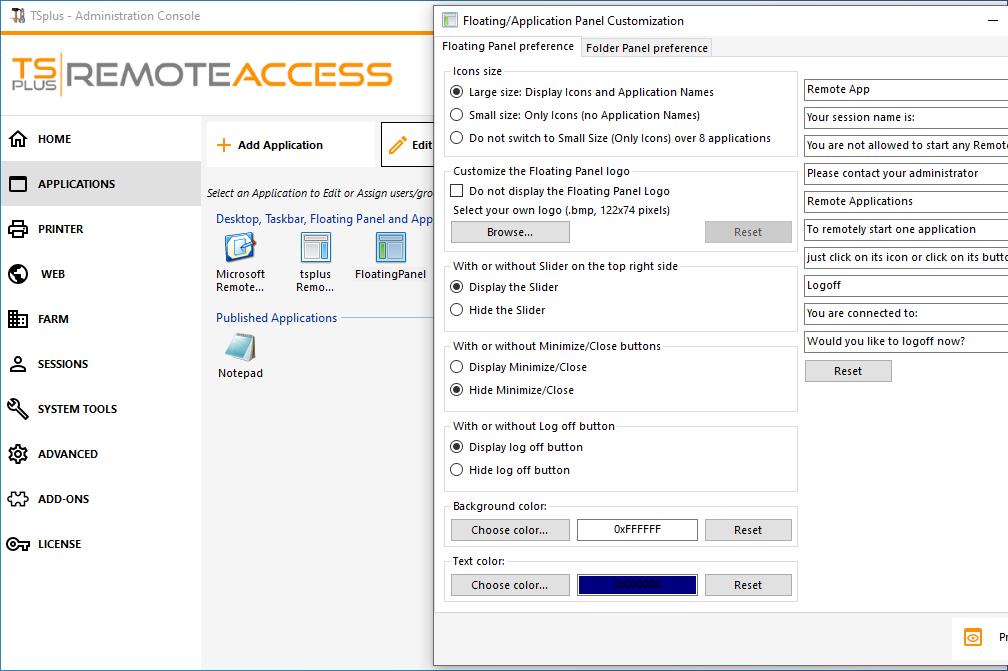Open Advanced settings gear icon

click(x=18, y=454)
